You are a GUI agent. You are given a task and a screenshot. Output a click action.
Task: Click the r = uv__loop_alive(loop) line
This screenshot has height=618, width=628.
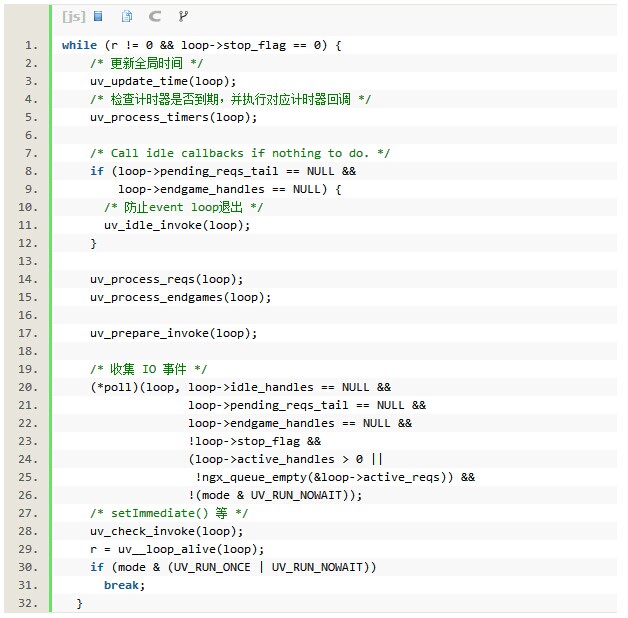click(177, 549)
